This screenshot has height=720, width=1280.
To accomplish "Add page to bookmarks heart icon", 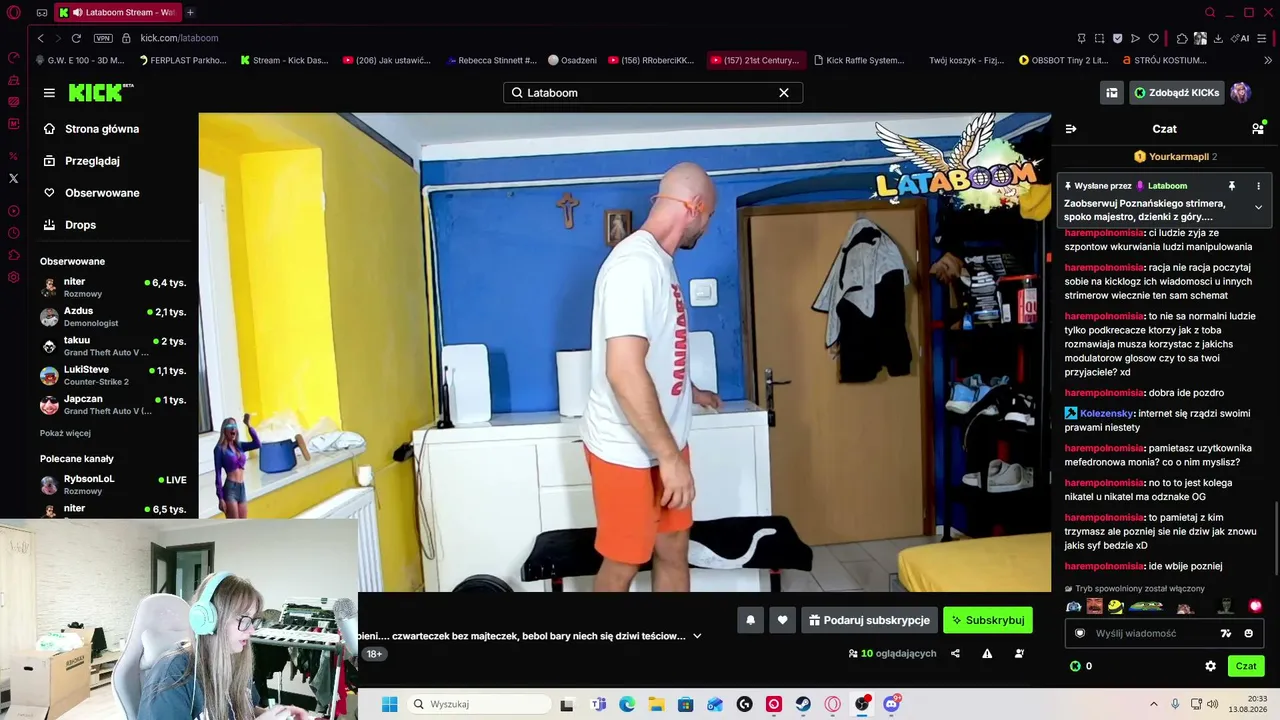I will click(1153, 38).
